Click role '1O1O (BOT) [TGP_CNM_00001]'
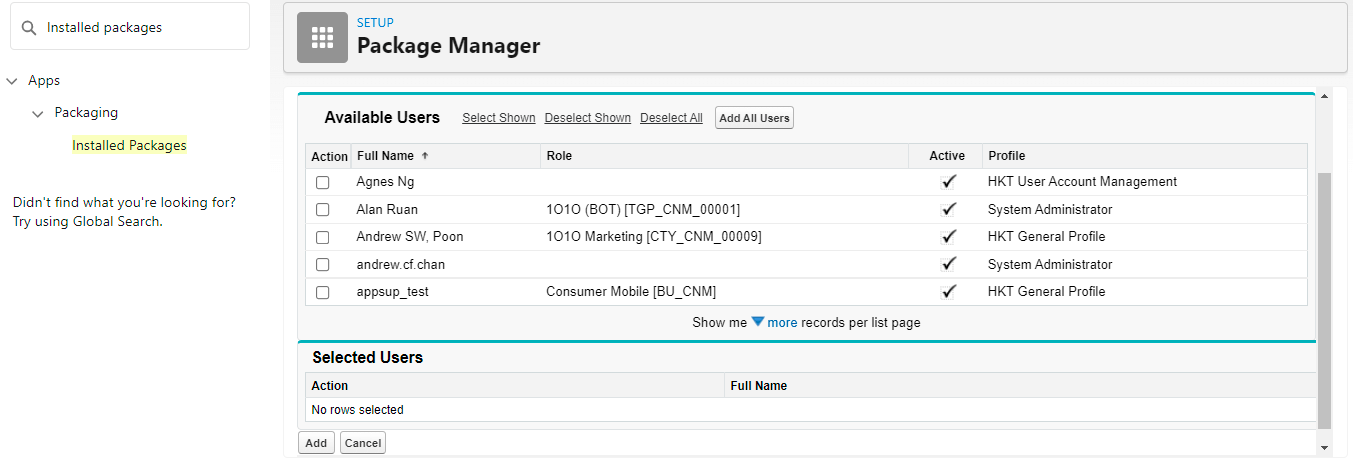This screenshot has height=461, width=1353. pos(643,210)
